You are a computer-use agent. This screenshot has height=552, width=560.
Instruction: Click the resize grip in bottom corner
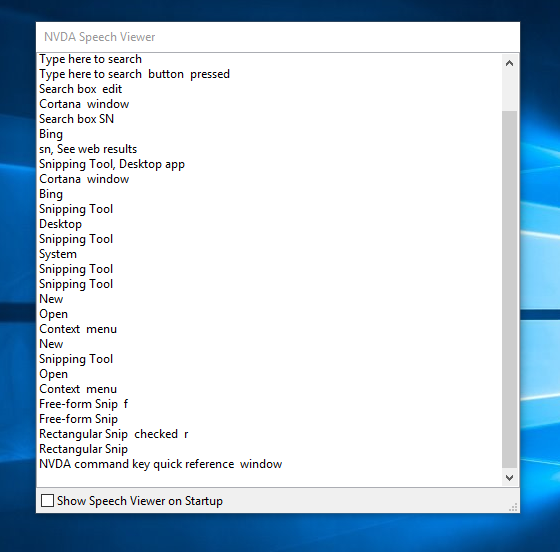513,507
